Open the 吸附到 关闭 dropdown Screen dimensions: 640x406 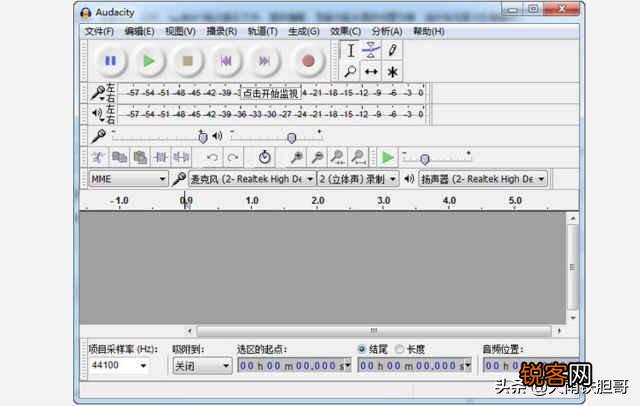click(x=202, y=366)
